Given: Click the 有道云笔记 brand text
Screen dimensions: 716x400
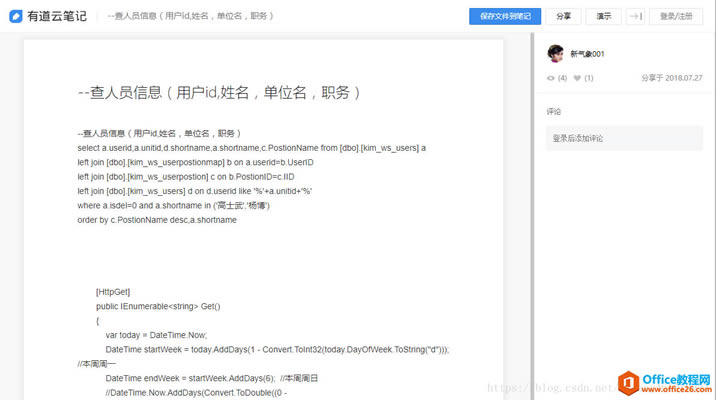Looking at the screenshot, I should click(x=57, y=16).
